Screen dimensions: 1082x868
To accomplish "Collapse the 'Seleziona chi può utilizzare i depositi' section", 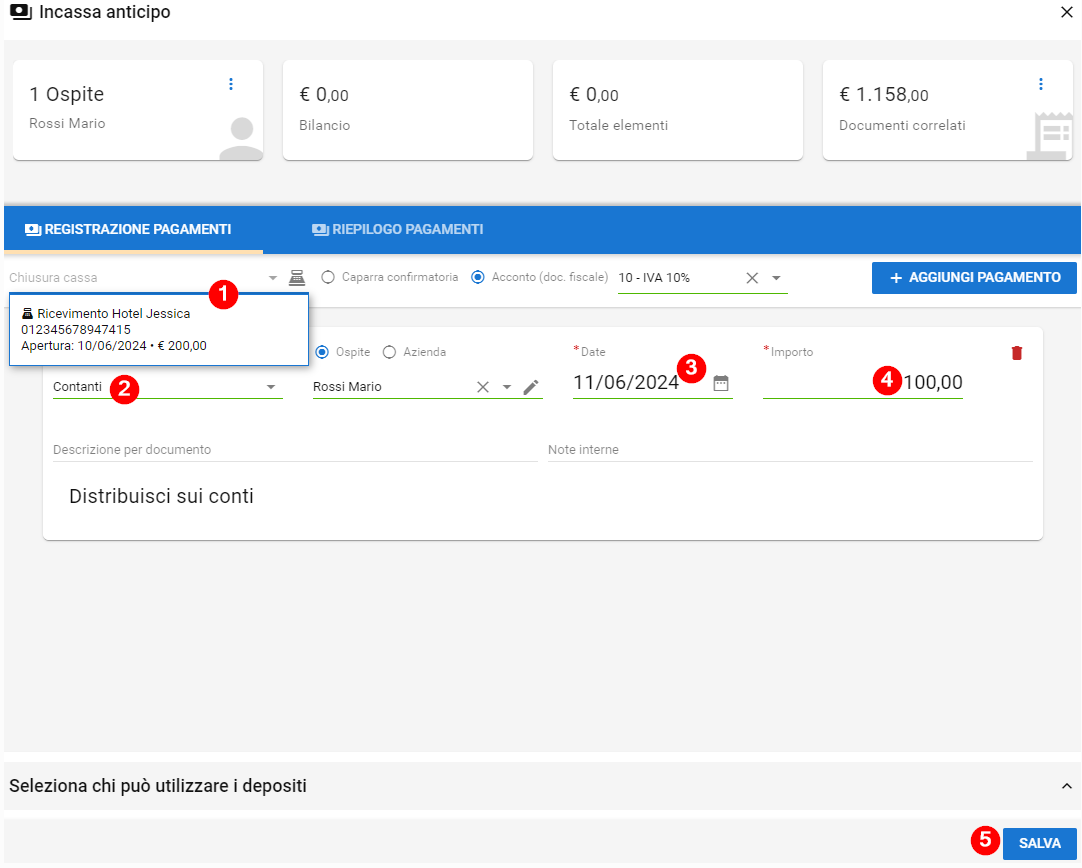I will tap(1066, 786).
